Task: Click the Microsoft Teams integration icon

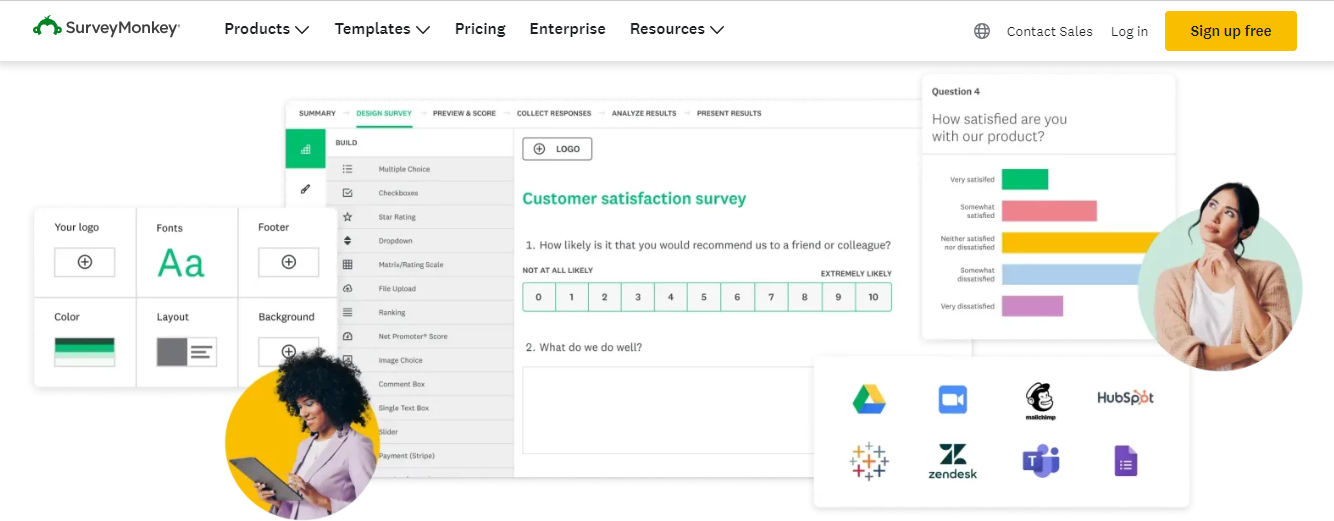Action: [1040, 461]
